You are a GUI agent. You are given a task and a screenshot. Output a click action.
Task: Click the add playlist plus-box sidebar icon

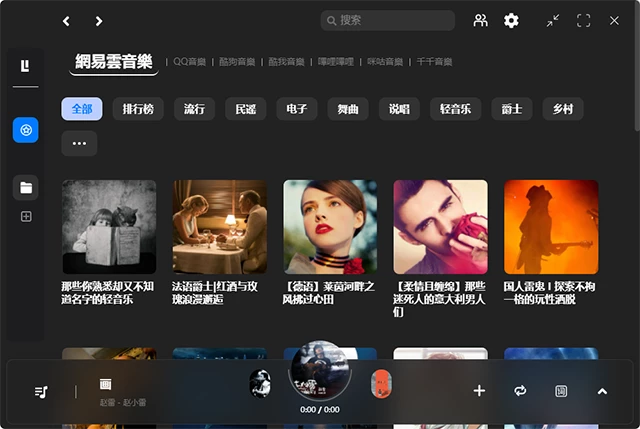(26, 216)
